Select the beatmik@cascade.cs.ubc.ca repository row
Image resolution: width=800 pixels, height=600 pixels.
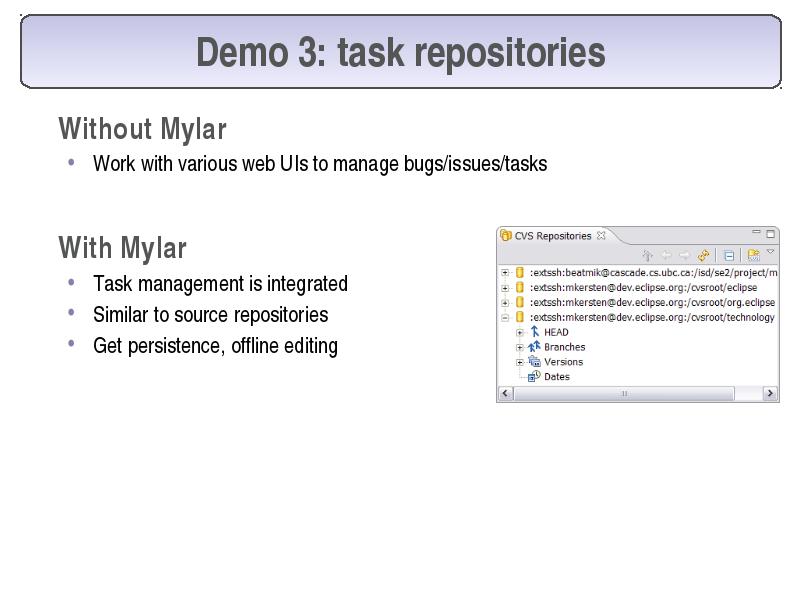(653, 272)
